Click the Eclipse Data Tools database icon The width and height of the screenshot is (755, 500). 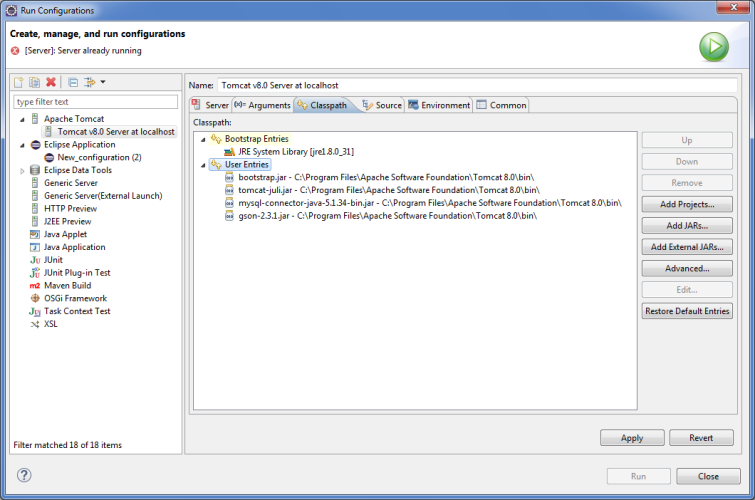pos(35,170)
